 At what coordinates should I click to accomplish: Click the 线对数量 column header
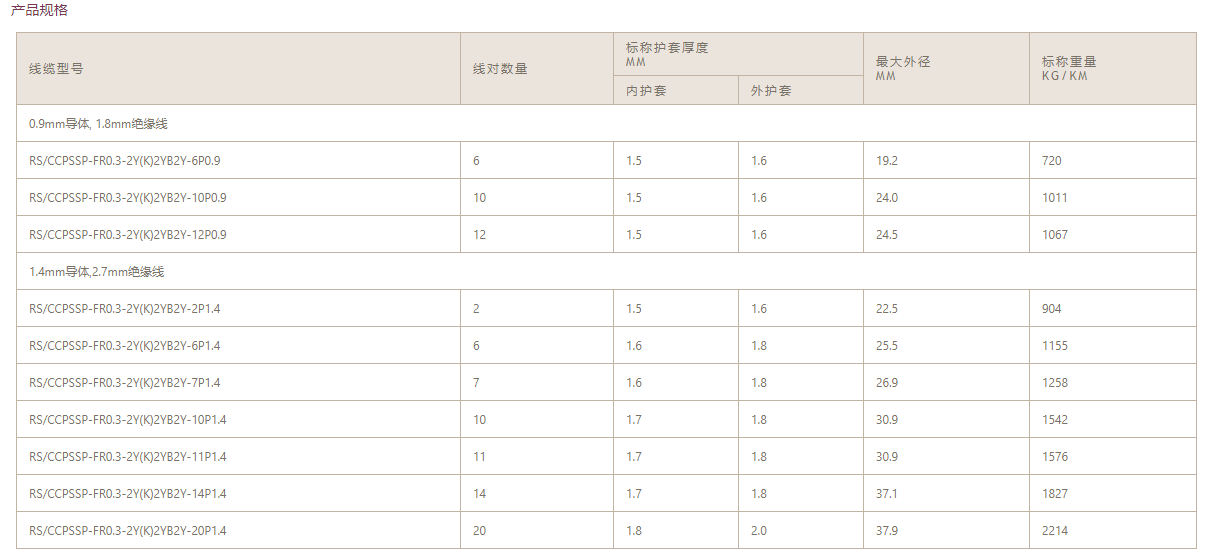tap(500, 69)
